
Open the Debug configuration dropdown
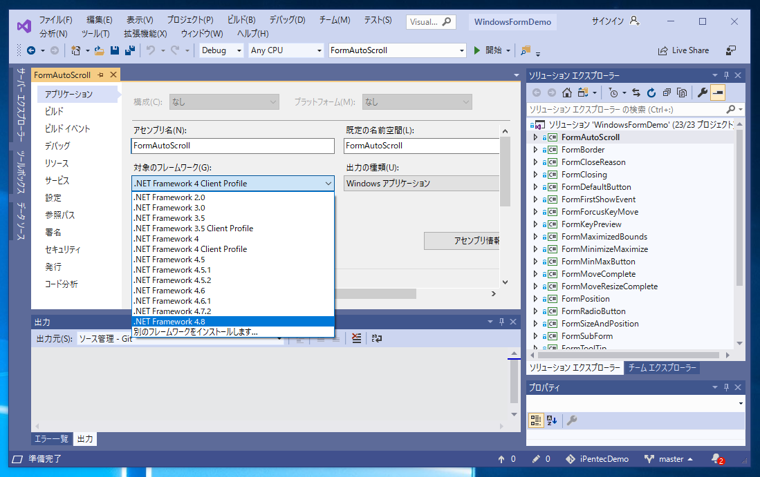[x=239, y=50]
